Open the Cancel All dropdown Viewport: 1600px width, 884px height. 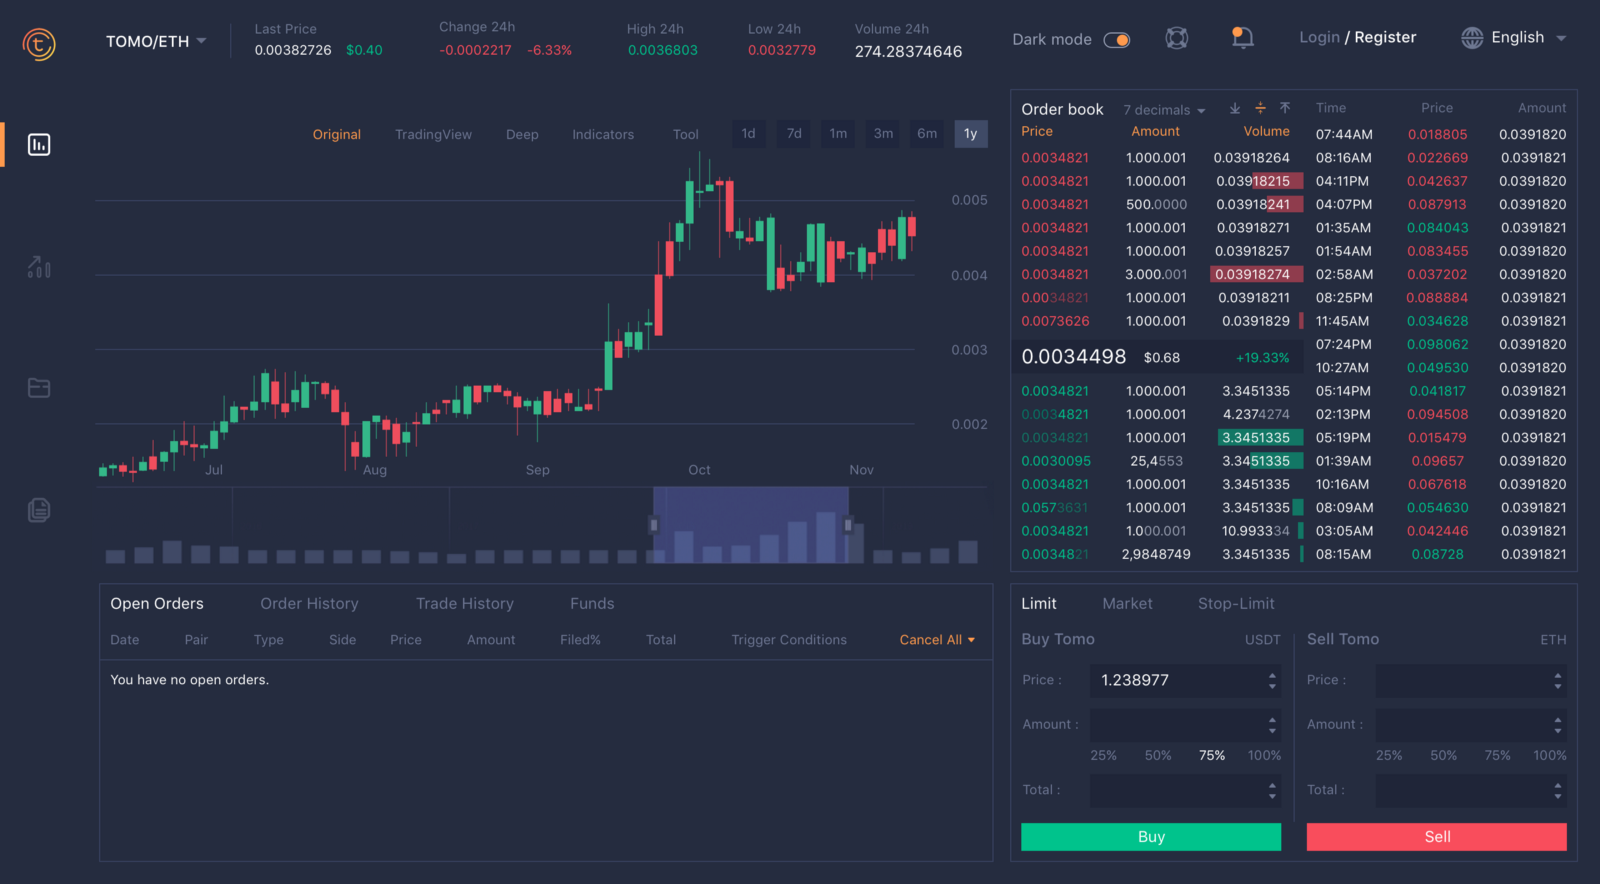coord(937,640)
